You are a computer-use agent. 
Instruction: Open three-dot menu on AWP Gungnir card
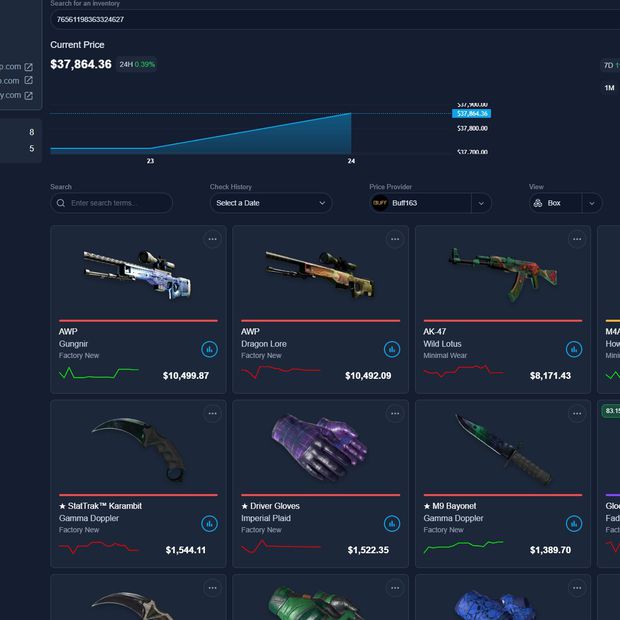coord(212,239)
